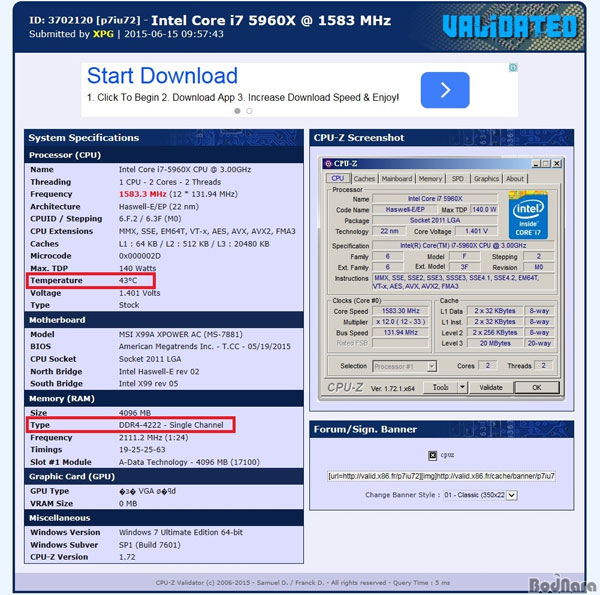Image resolution: width=600 pixels, height=595 pixels.
Task: Click the Max TDP 140.0 W field
Action: 484,209
